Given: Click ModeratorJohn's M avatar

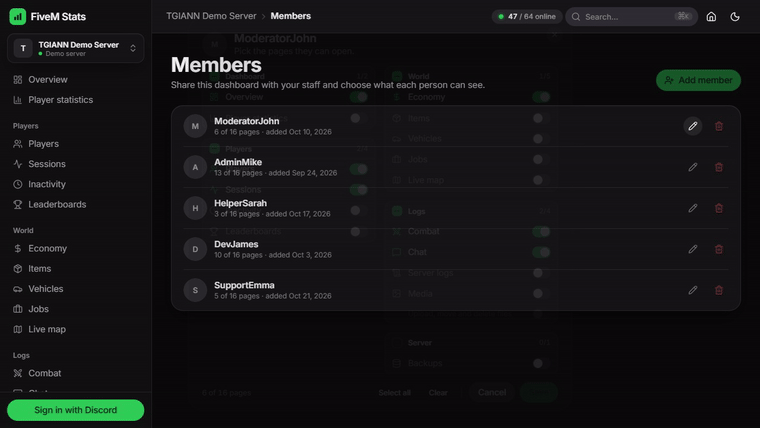Looking at the screenshot, I should point(195,126).
